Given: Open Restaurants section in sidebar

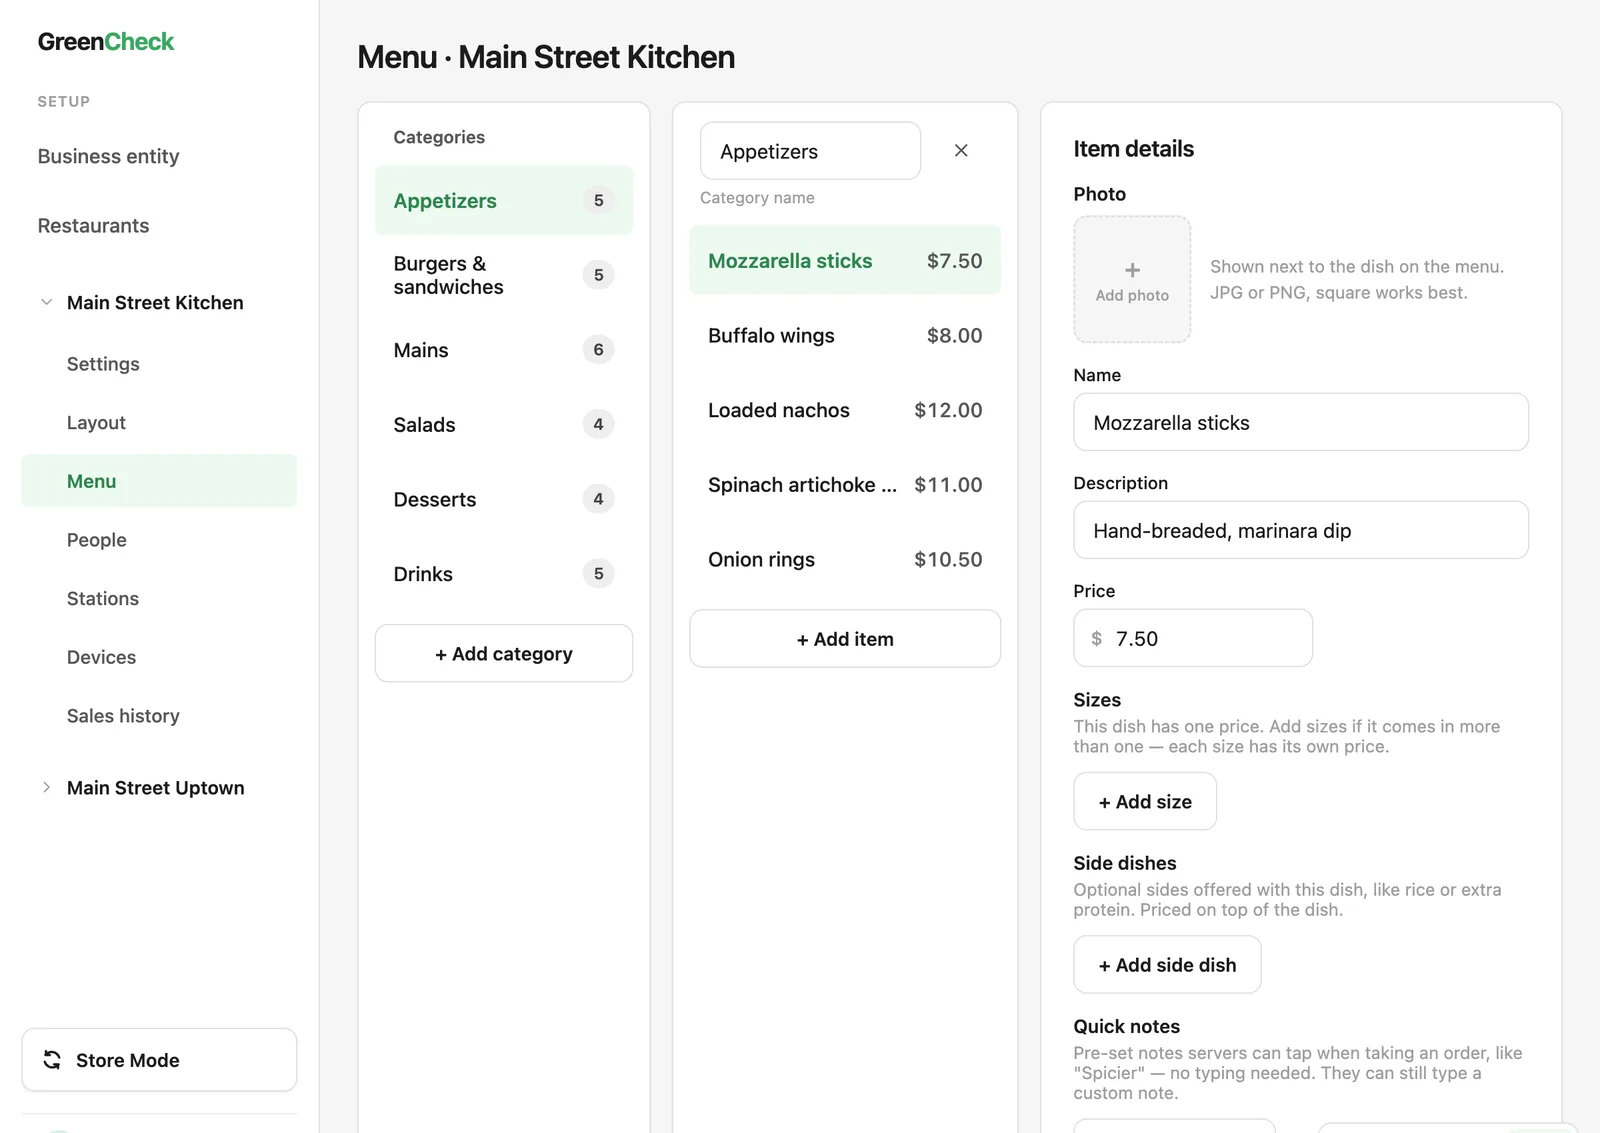Looking at the screenshot, I should 93,226.
